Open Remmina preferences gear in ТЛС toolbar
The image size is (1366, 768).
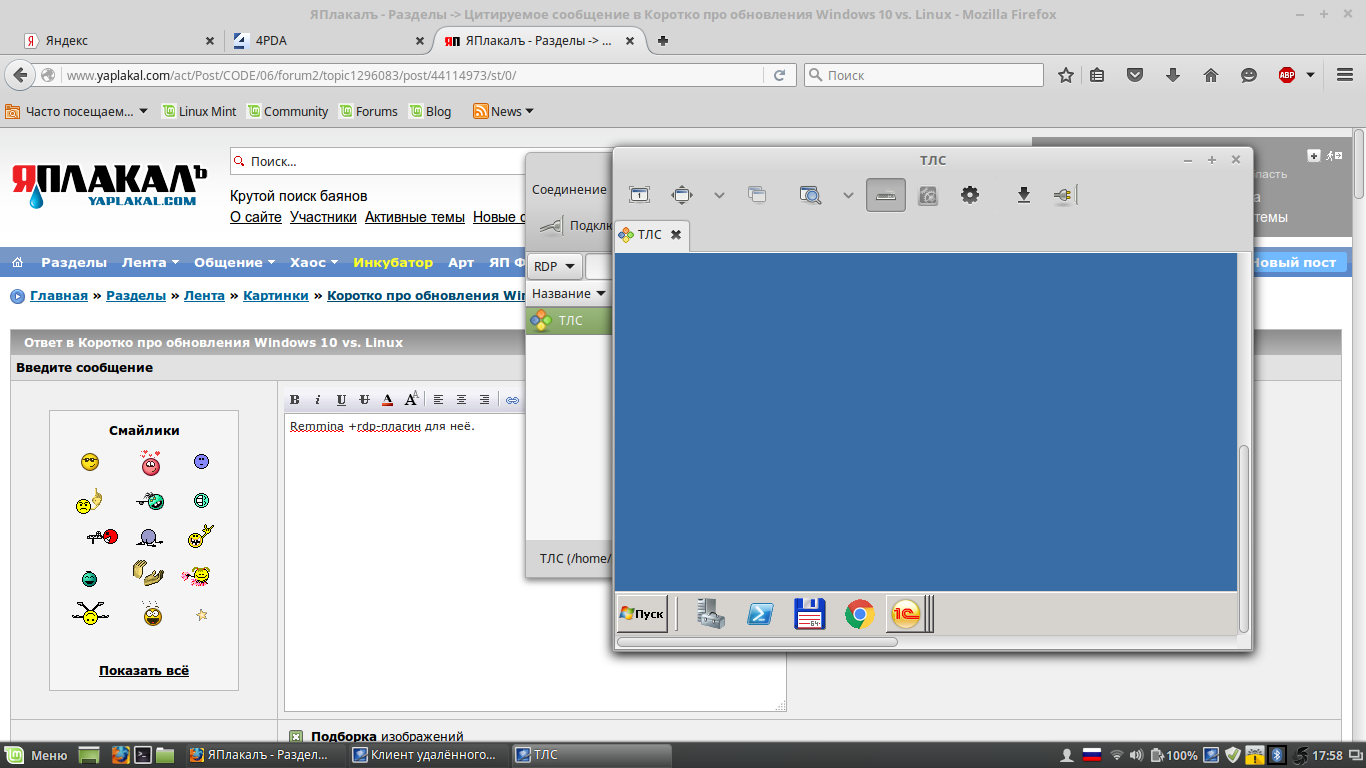tap(970, 195)
